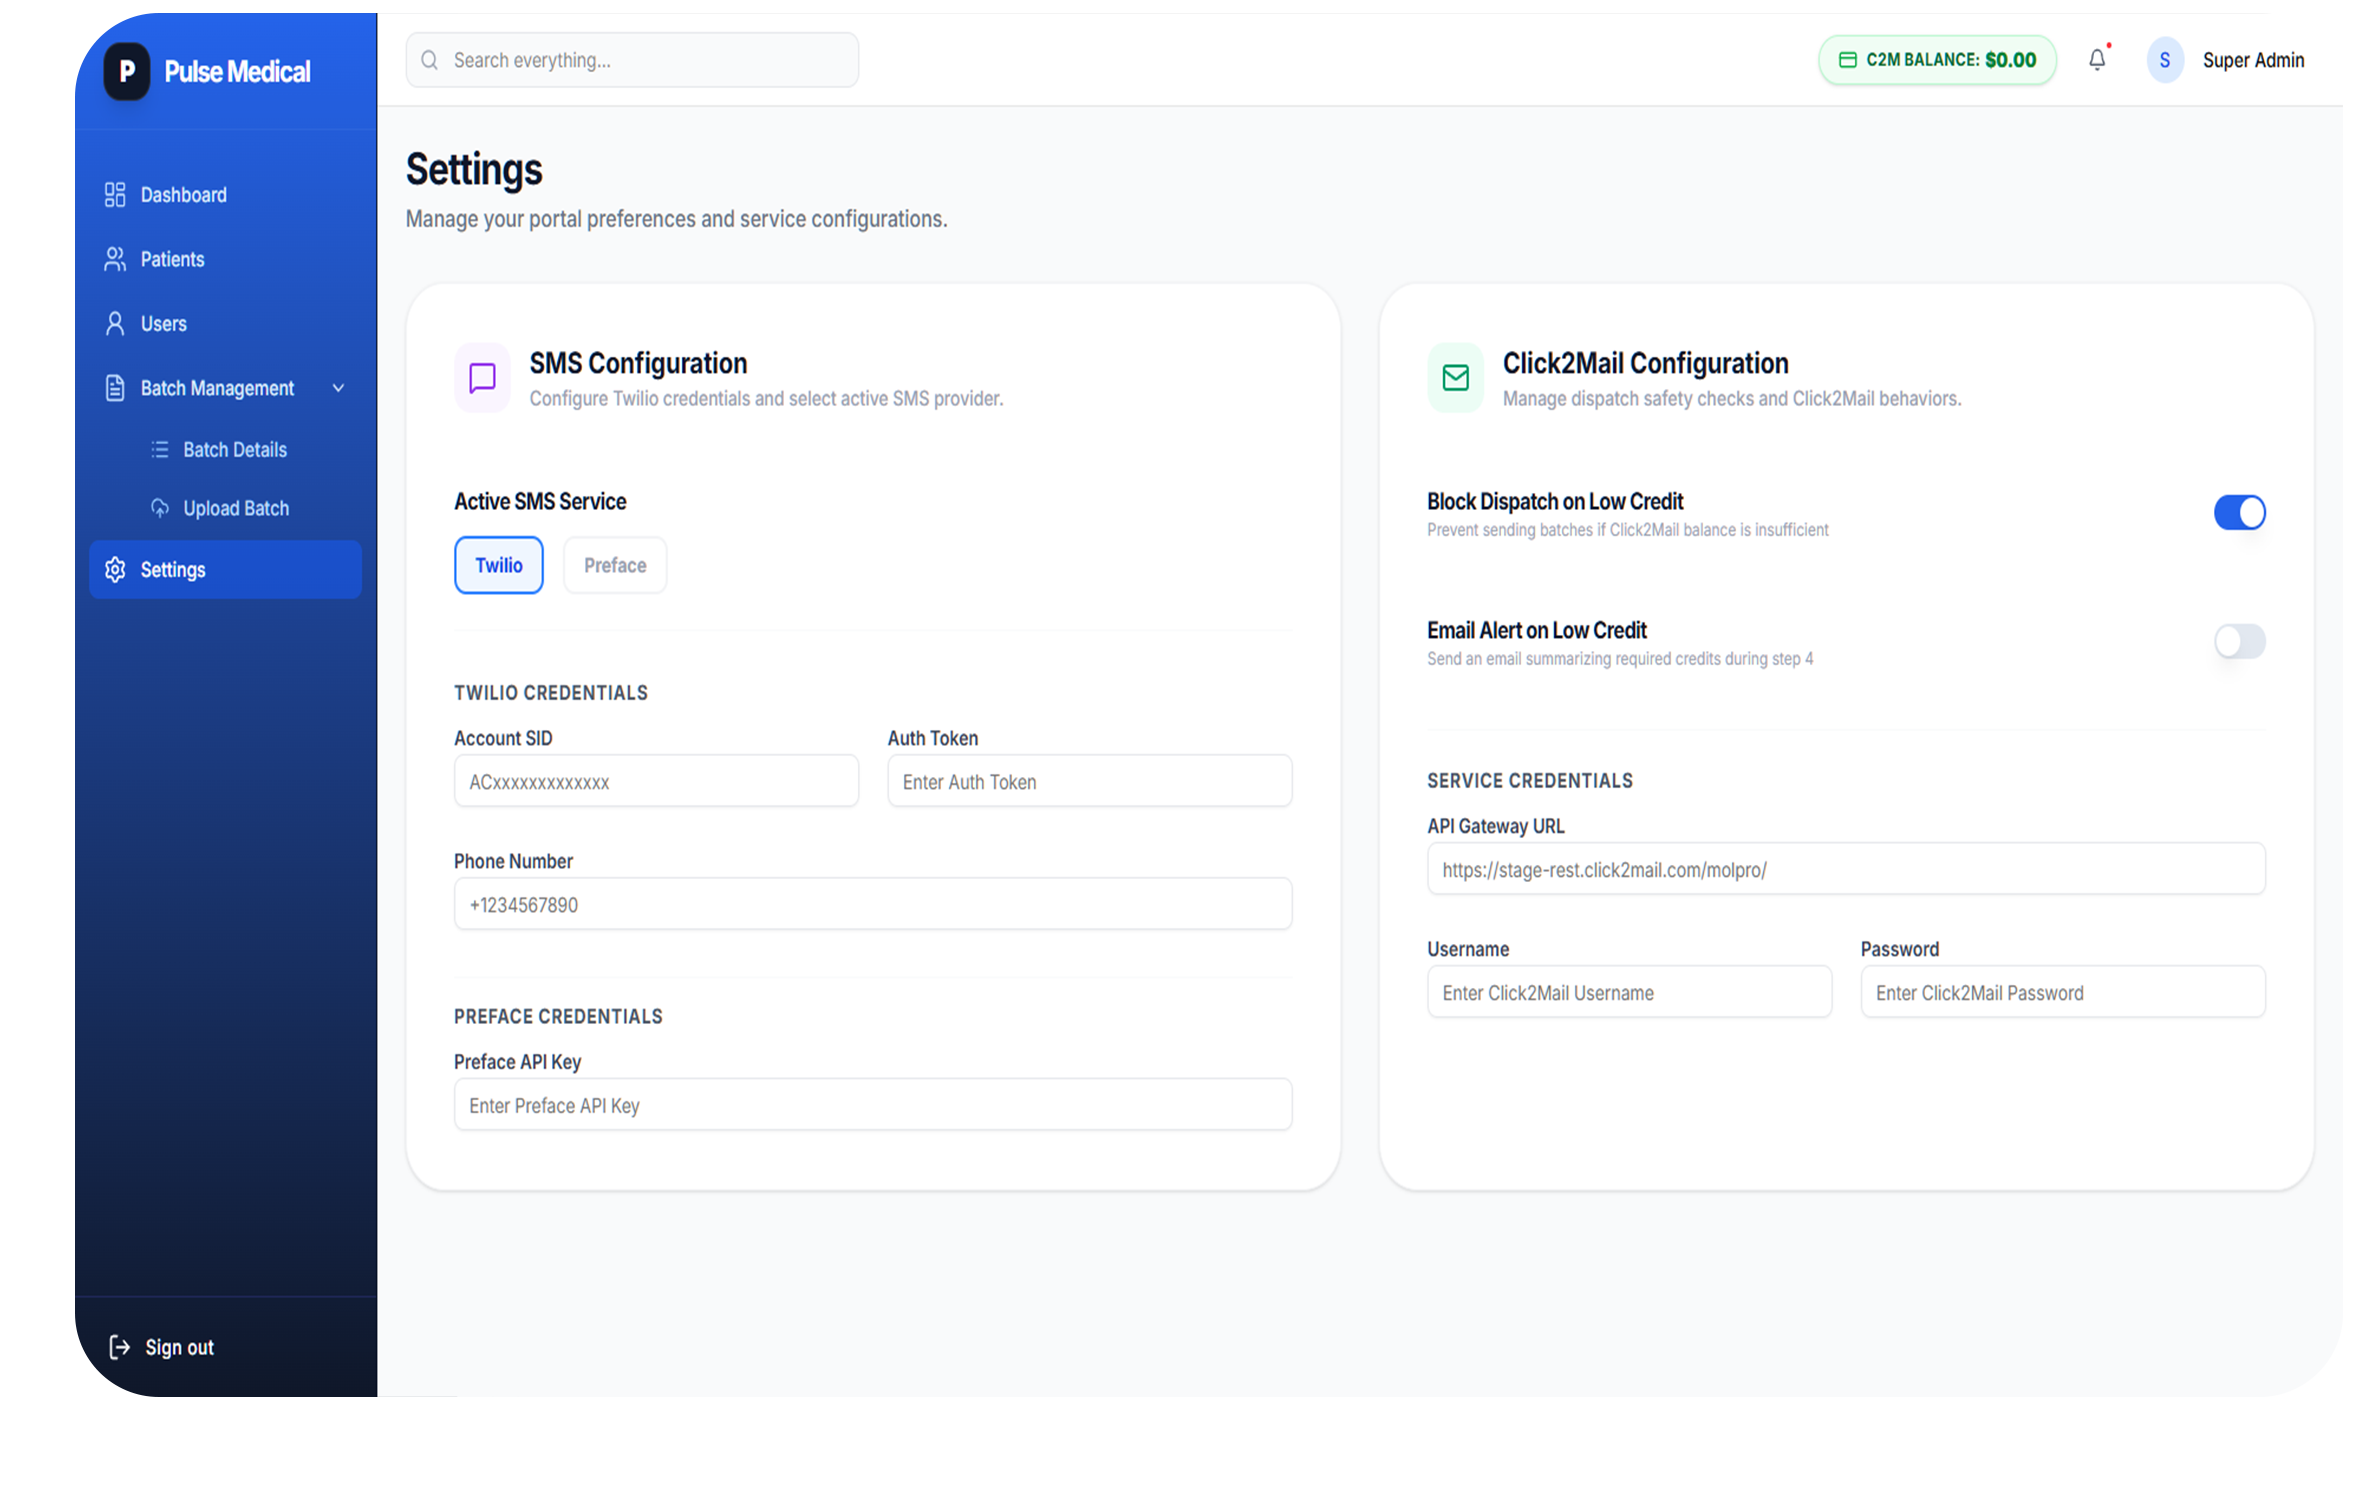Select the Twilio service button
The image size is (2375, 1500).
point(498,564)
